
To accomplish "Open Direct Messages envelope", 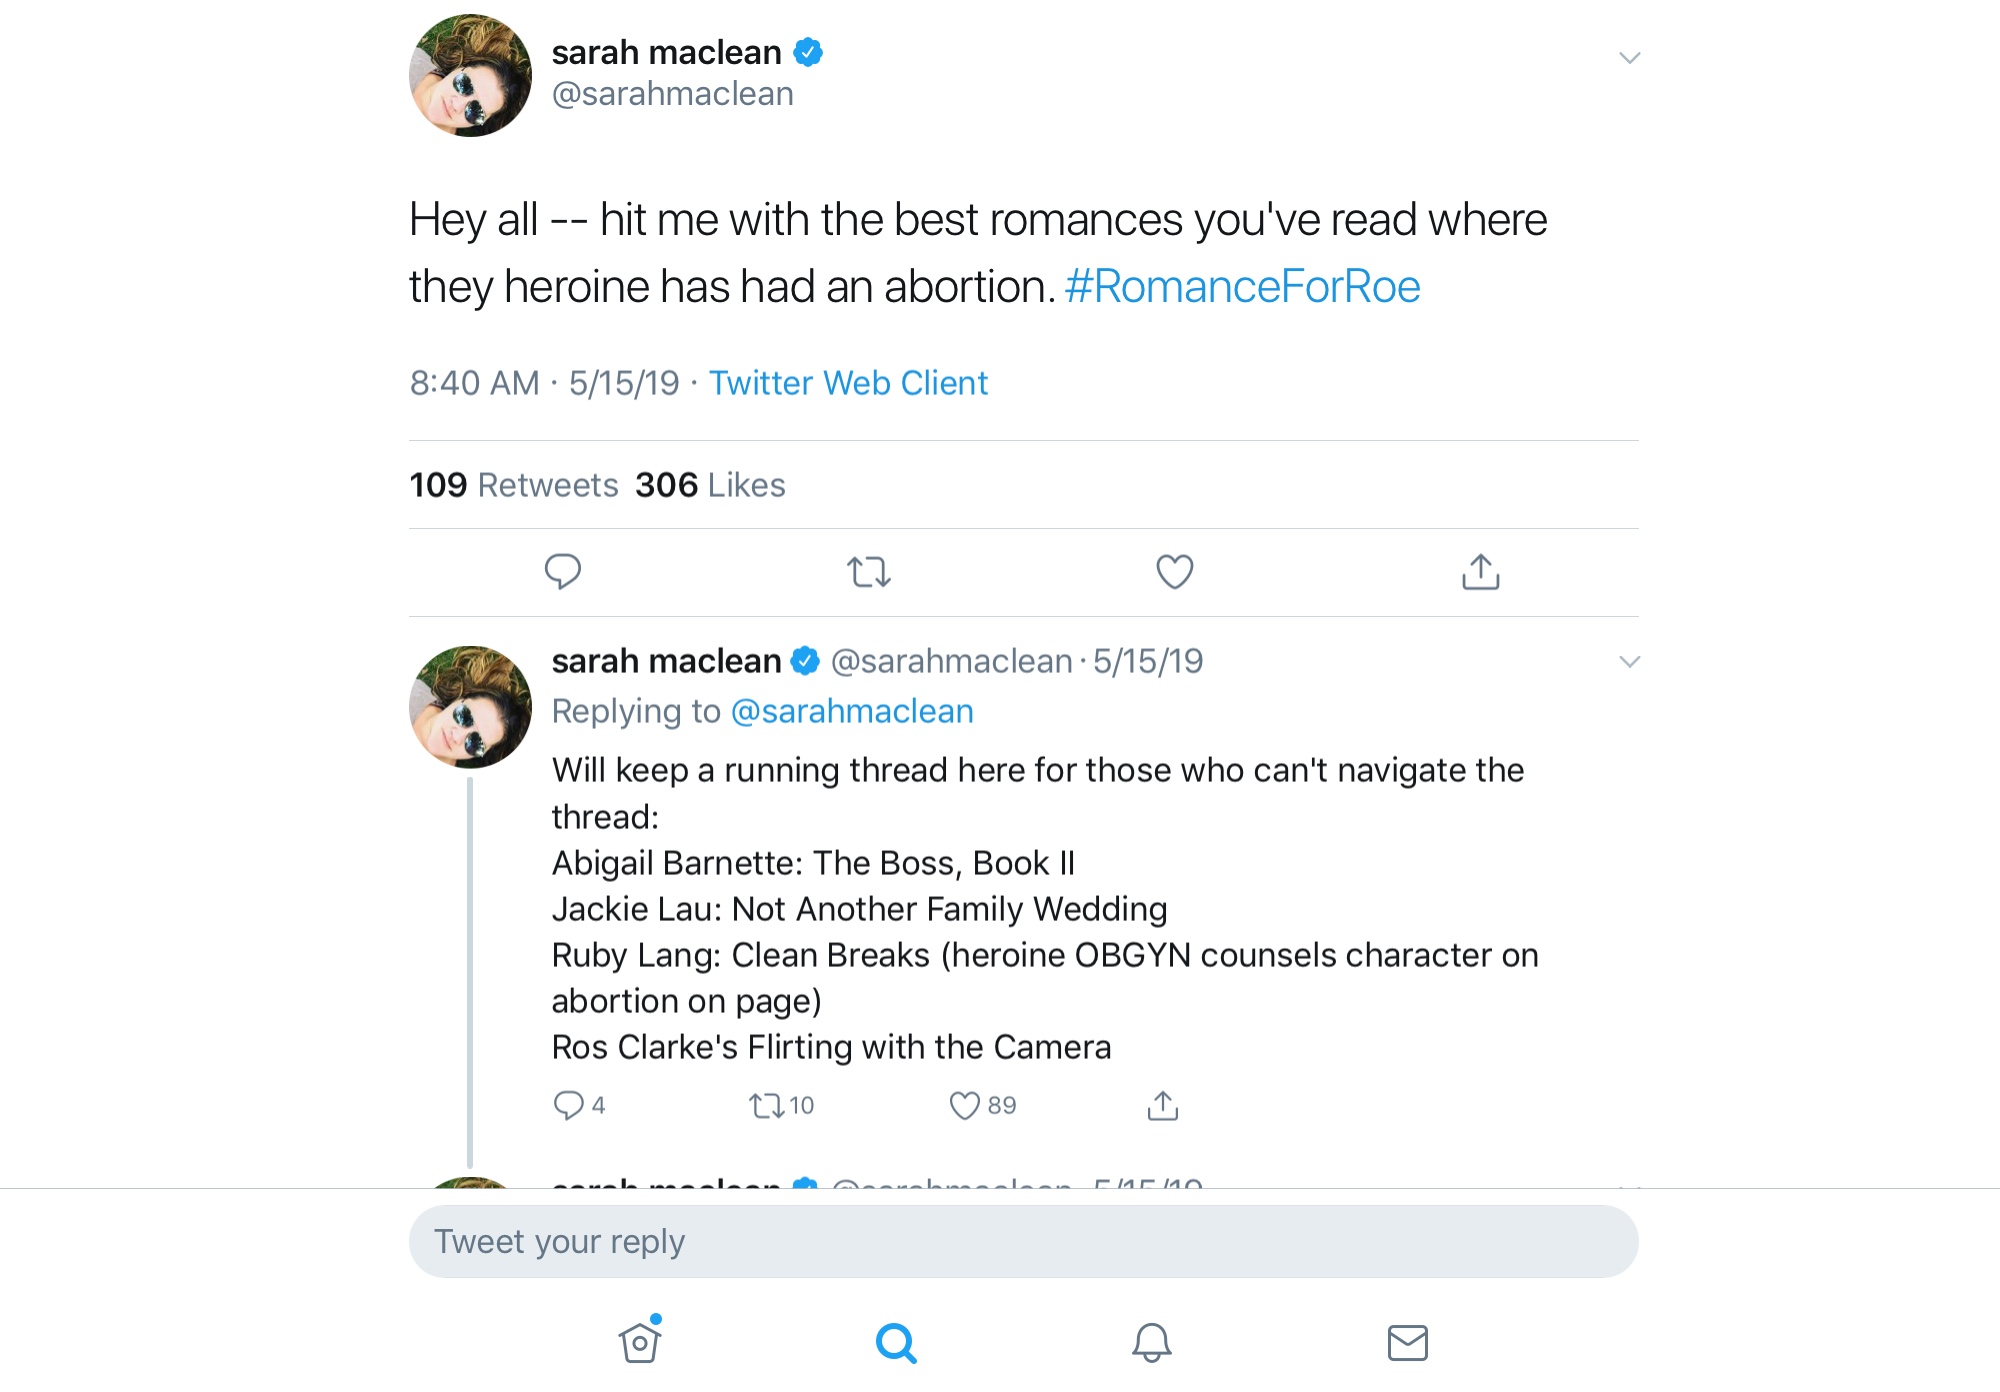I will point(1407,1342).
